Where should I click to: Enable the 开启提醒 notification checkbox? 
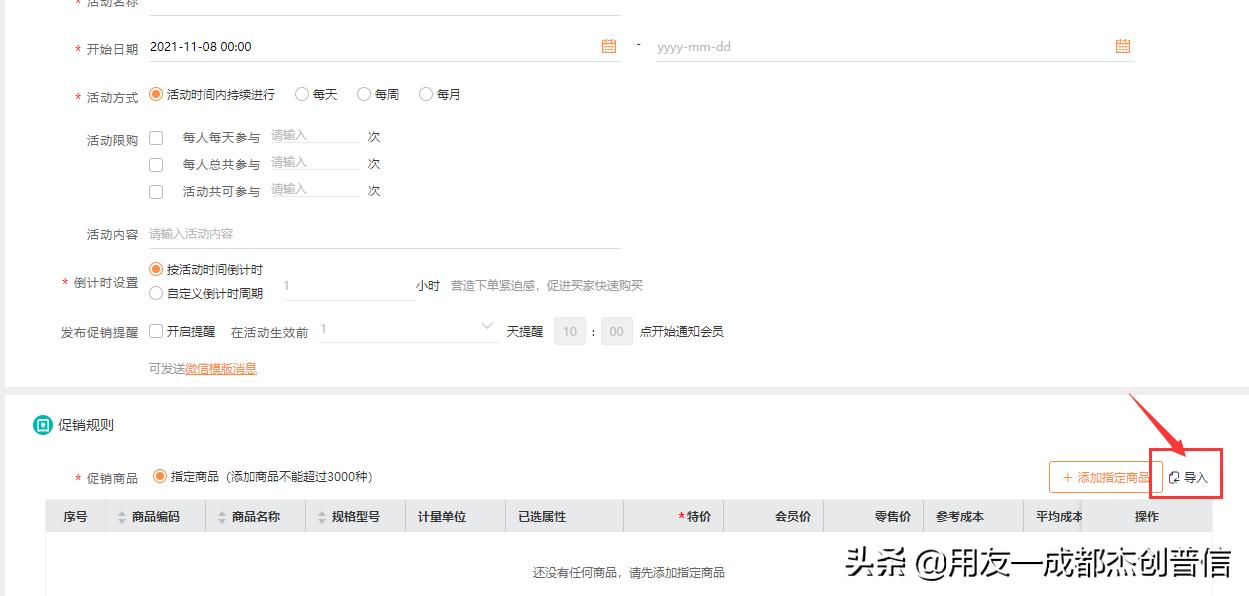tap(156, 331)
